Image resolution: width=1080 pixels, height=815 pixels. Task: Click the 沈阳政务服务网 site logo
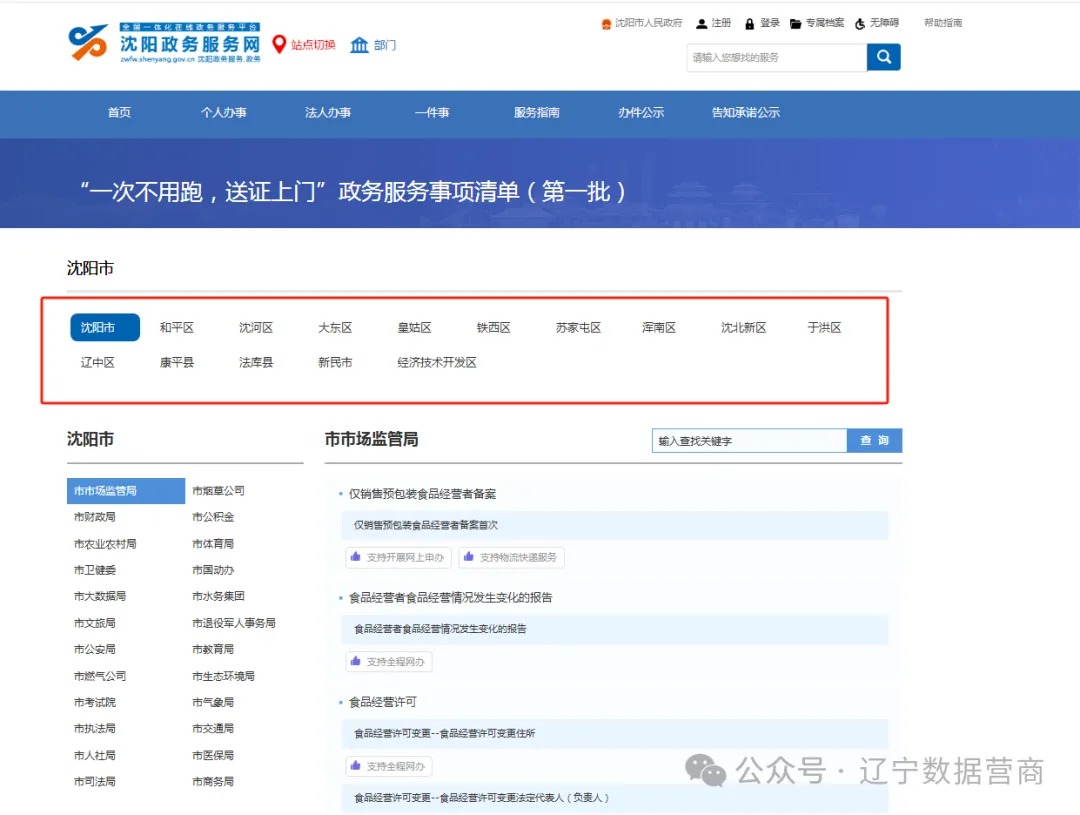(165, 44)
